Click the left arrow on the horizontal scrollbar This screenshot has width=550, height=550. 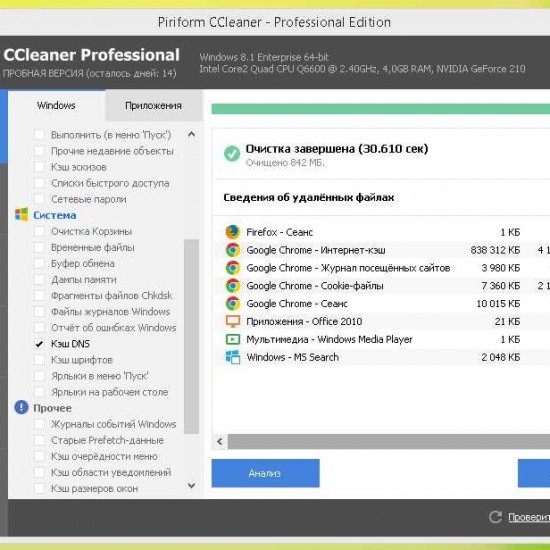coord(220,441)
